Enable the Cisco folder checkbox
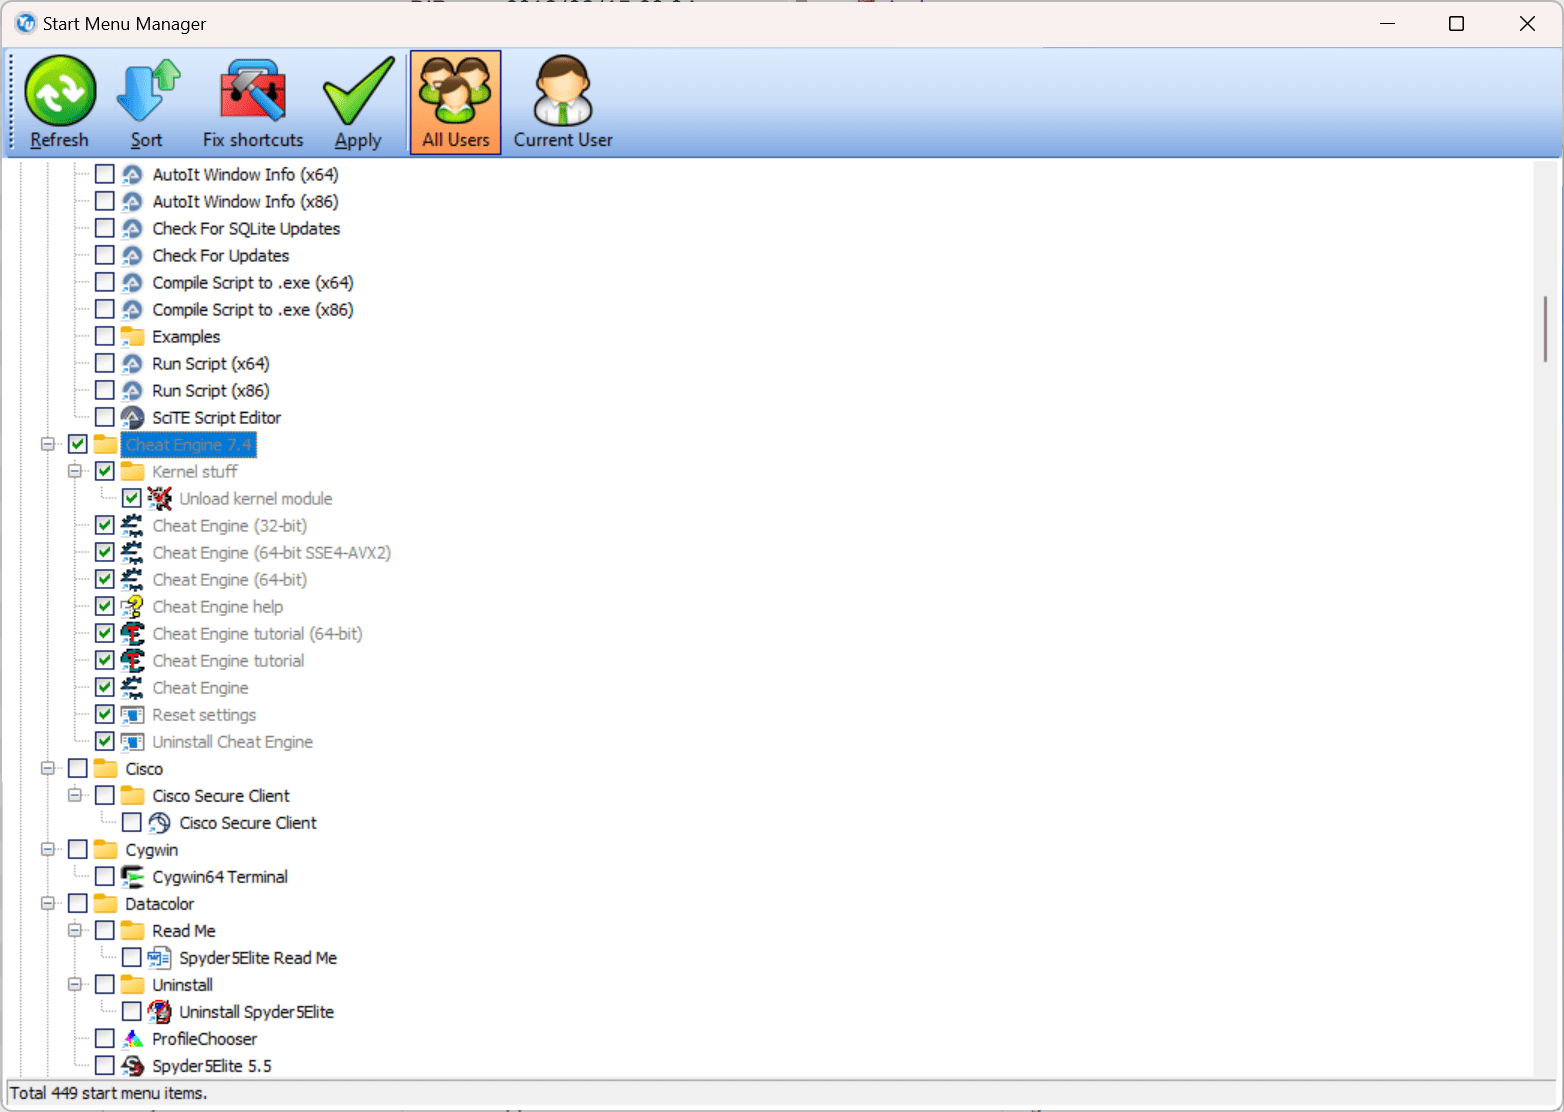The width and height of the screenshot is (1564, 1112). coord(78,768)
